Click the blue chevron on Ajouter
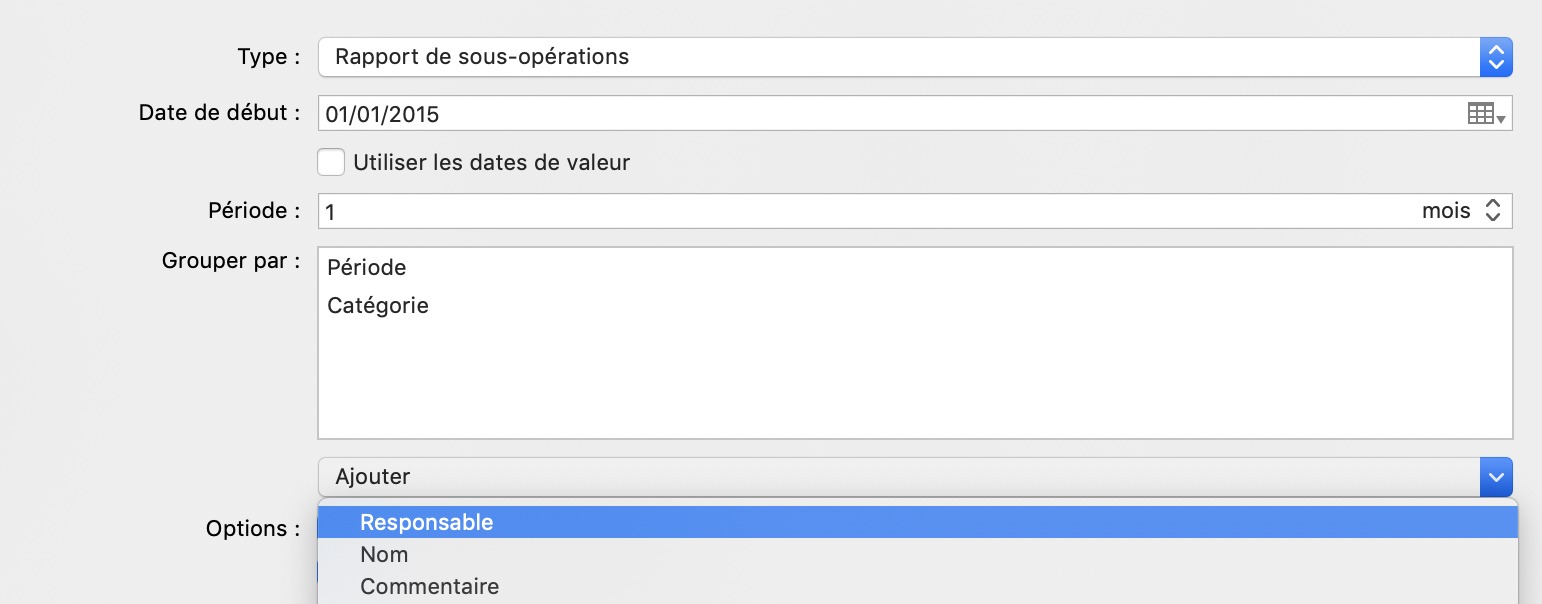Screen dimensions: 1542x604 click(x=1495, y=477)
